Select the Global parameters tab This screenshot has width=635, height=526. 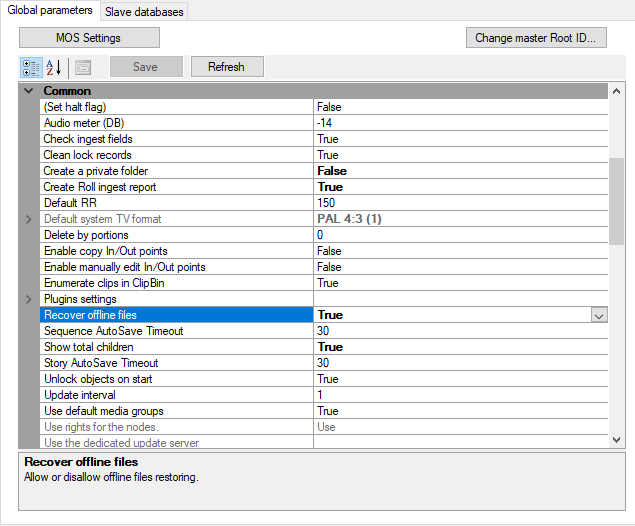50,10
